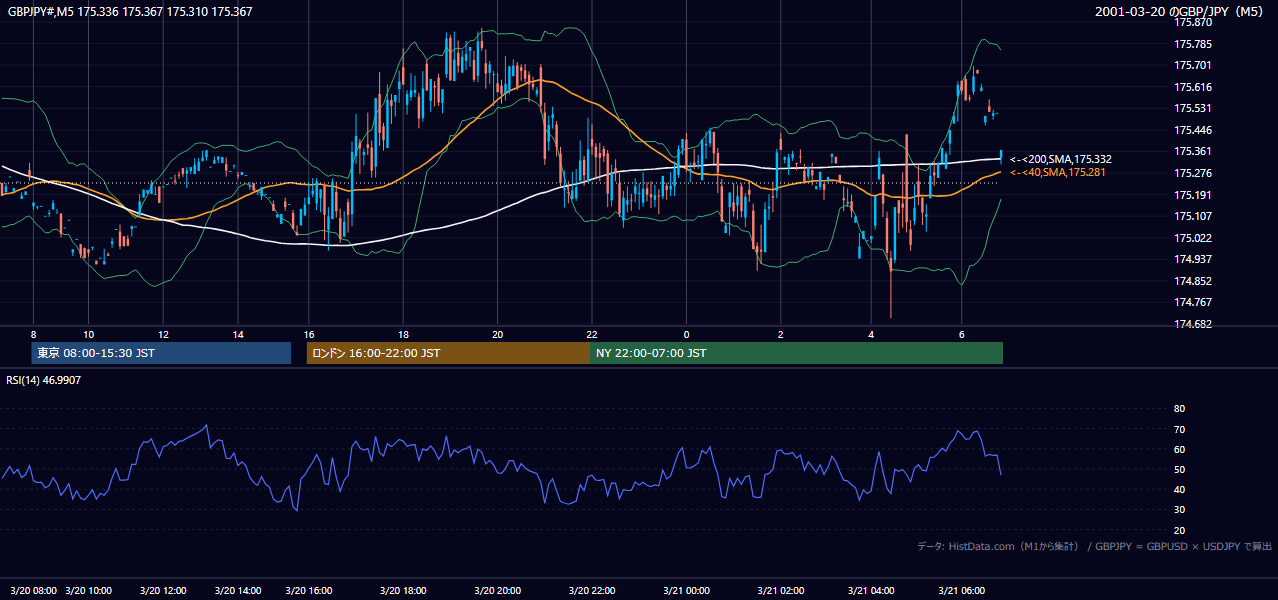Click the hour tick '14' under the price chart
The width and height of the screenshot is (1278, 600).
pos(238,334)
